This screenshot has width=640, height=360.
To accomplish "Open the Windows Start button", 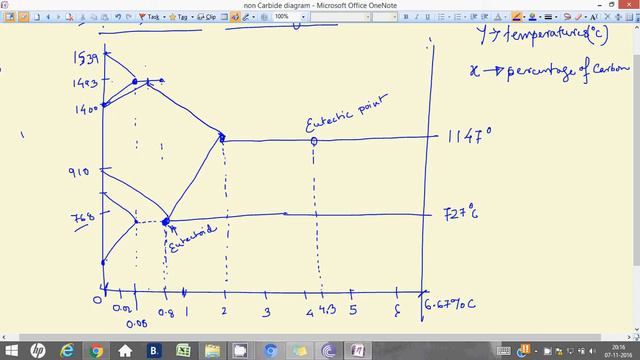I will [x=11, y=351].
